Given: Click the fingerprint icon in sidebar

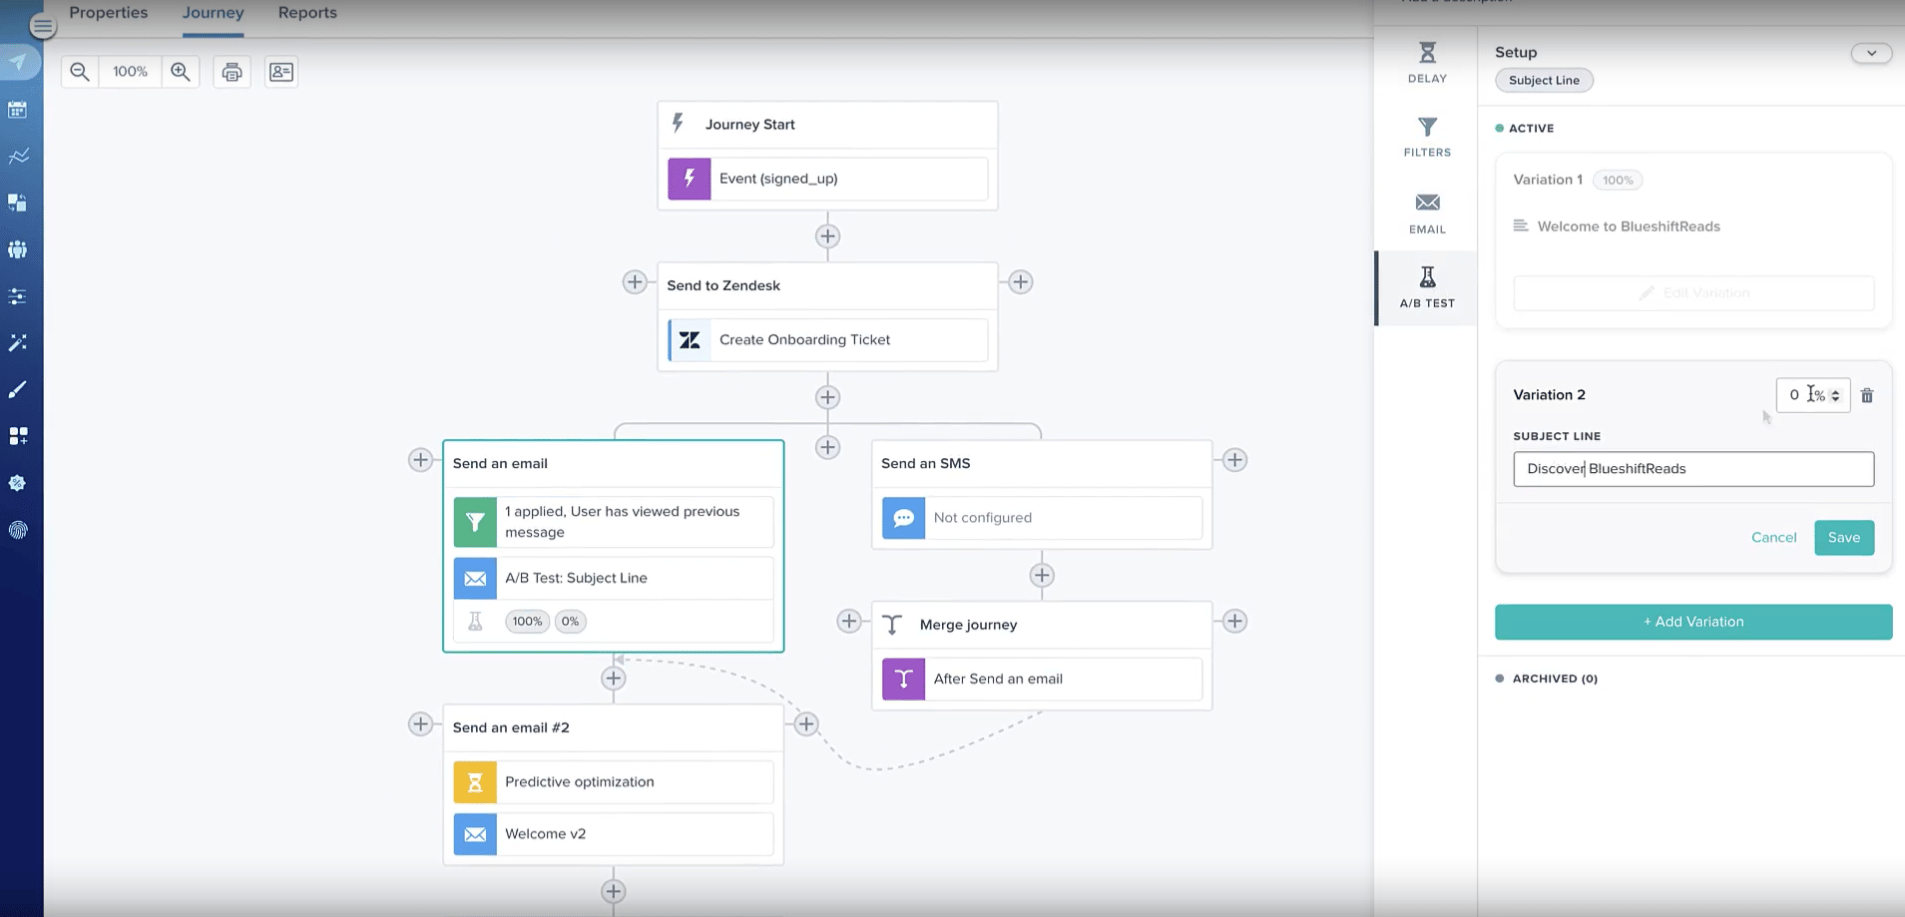Looking at the screenshot, I should [18, 530].
